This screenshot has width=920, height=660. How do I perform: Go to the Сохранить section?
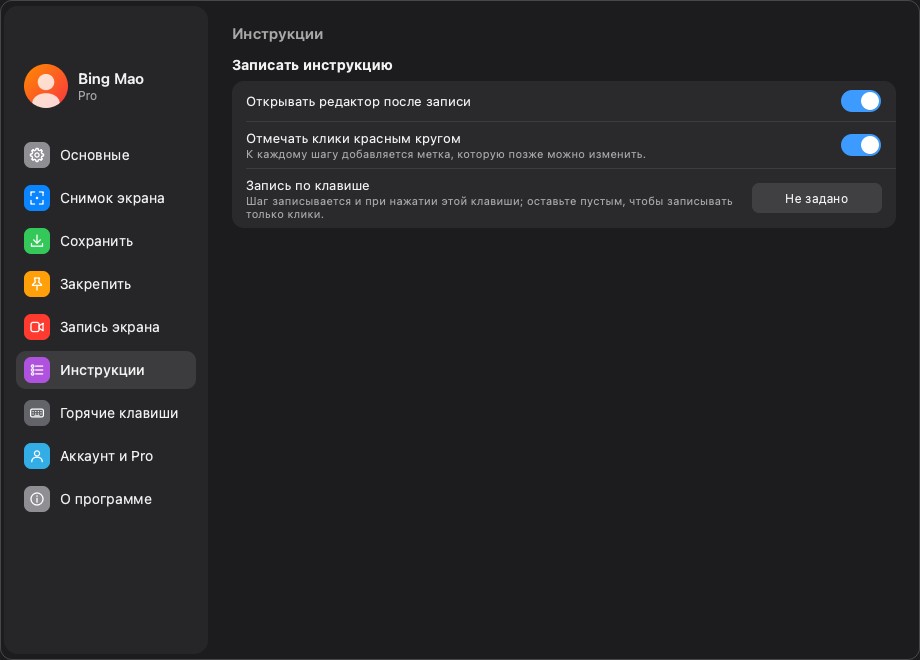tap(106, 241)
